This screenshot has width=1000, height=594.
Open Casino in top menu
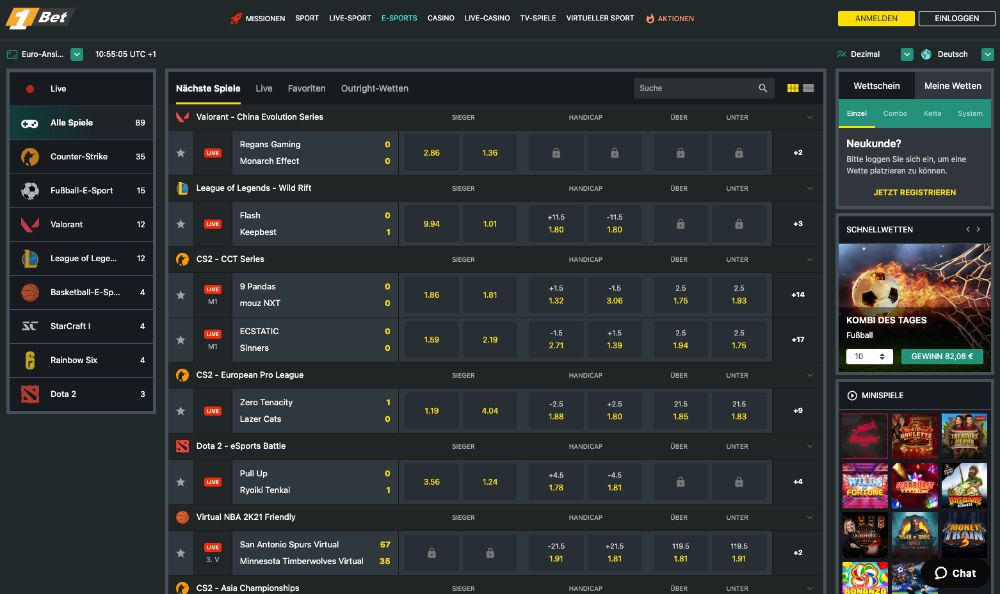pyautogui.click(x=441, y=19)
